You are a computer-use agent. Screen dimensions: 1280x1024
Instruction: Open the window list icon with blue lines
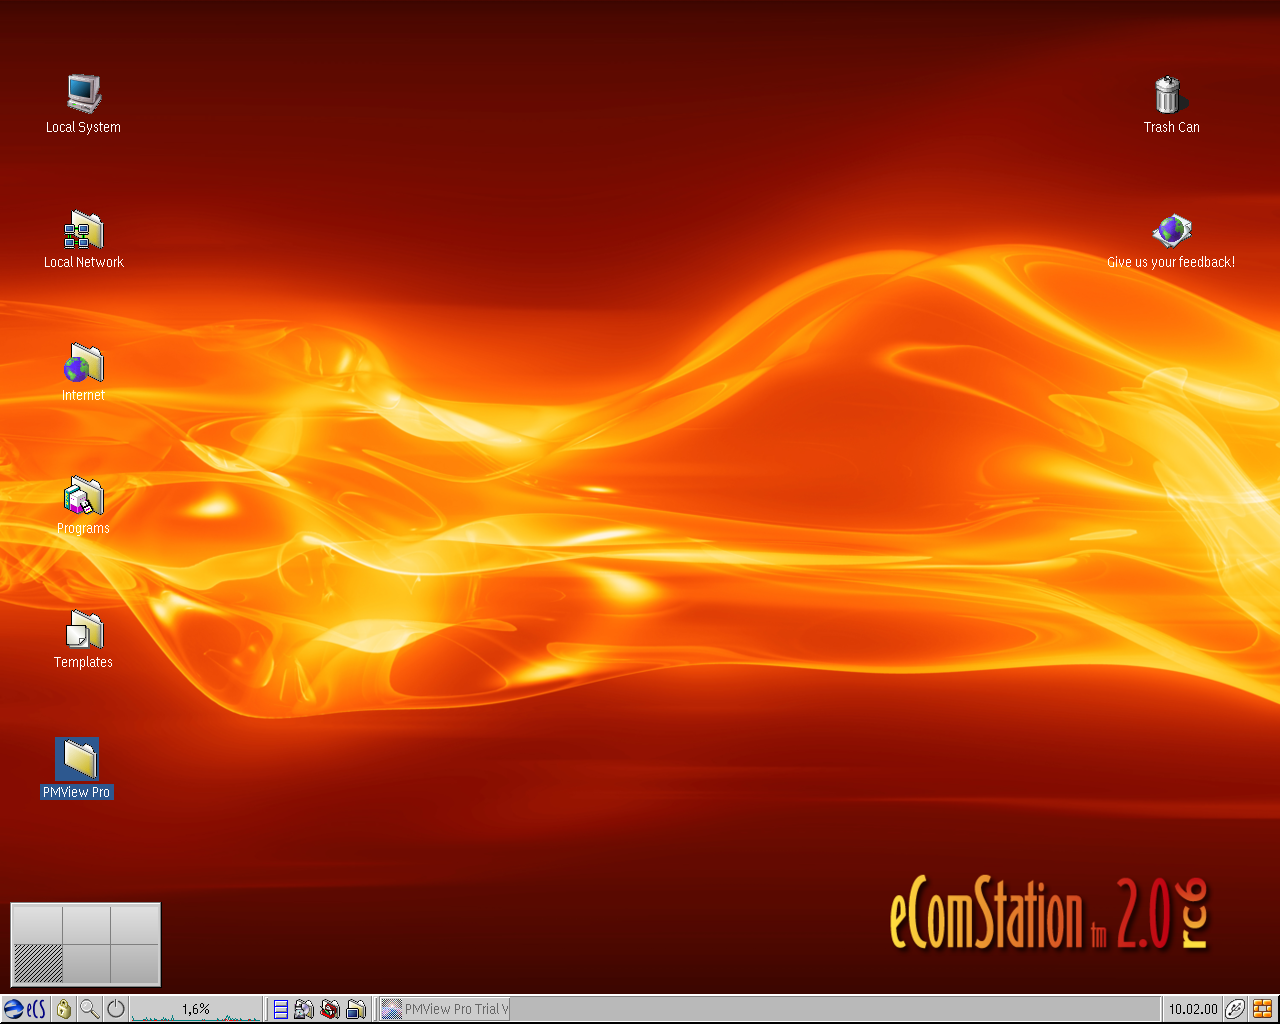[281, 1009]
